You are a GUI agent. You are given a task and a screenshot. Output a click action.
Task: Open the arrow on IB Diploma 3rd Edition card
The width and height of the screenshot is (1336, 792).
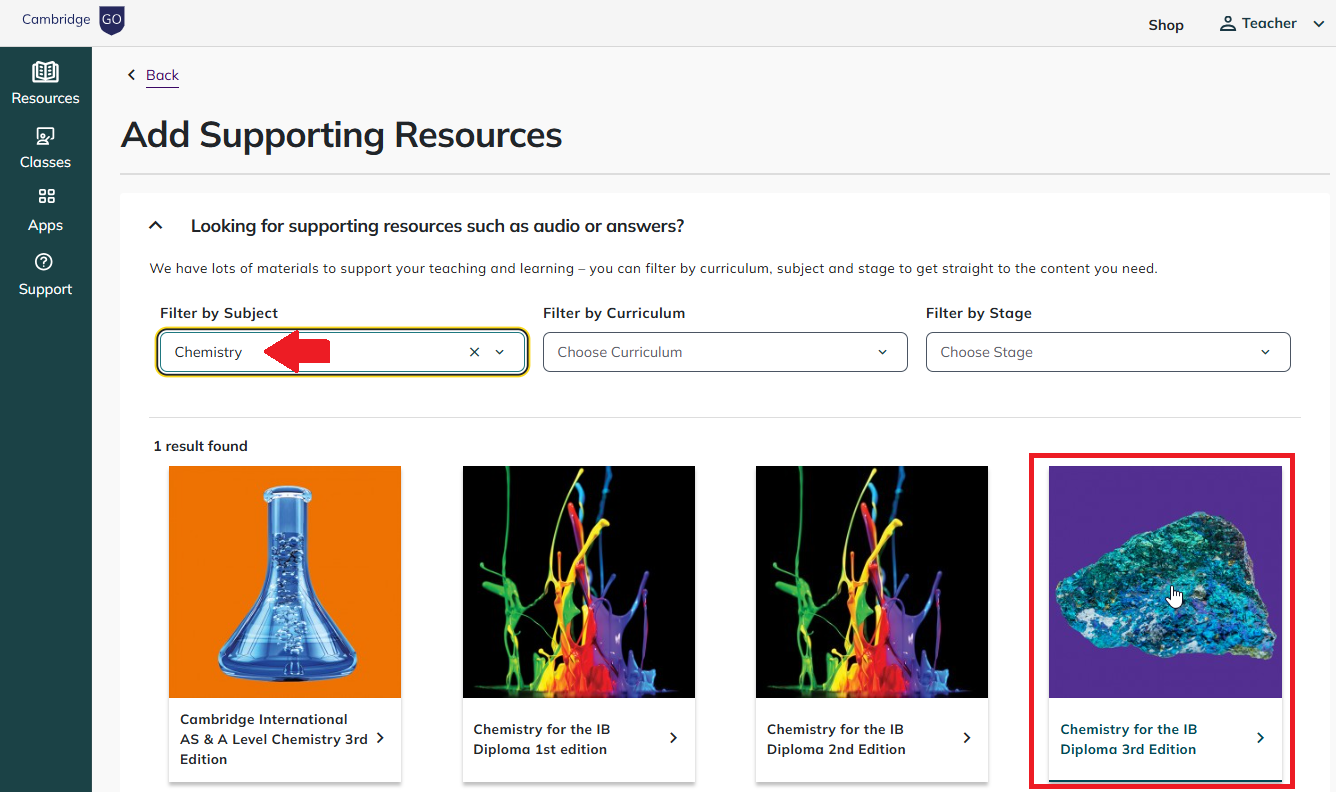coord(1260,738)
